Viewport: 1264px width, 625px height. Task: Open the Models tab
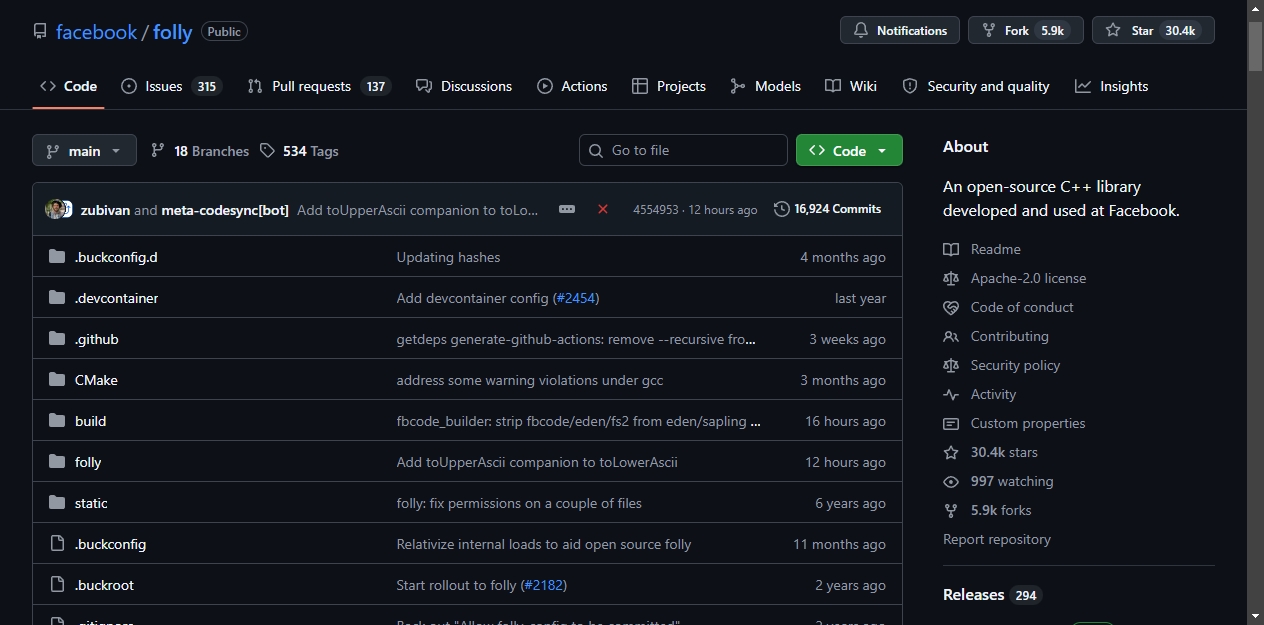(766, 86)
